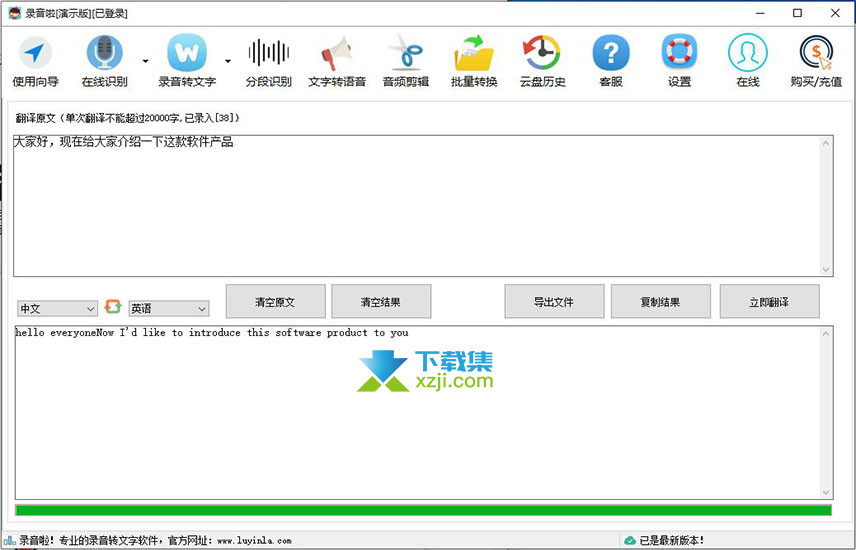
Task: Maximize the 录音啦 window
Action: (798, 13)
